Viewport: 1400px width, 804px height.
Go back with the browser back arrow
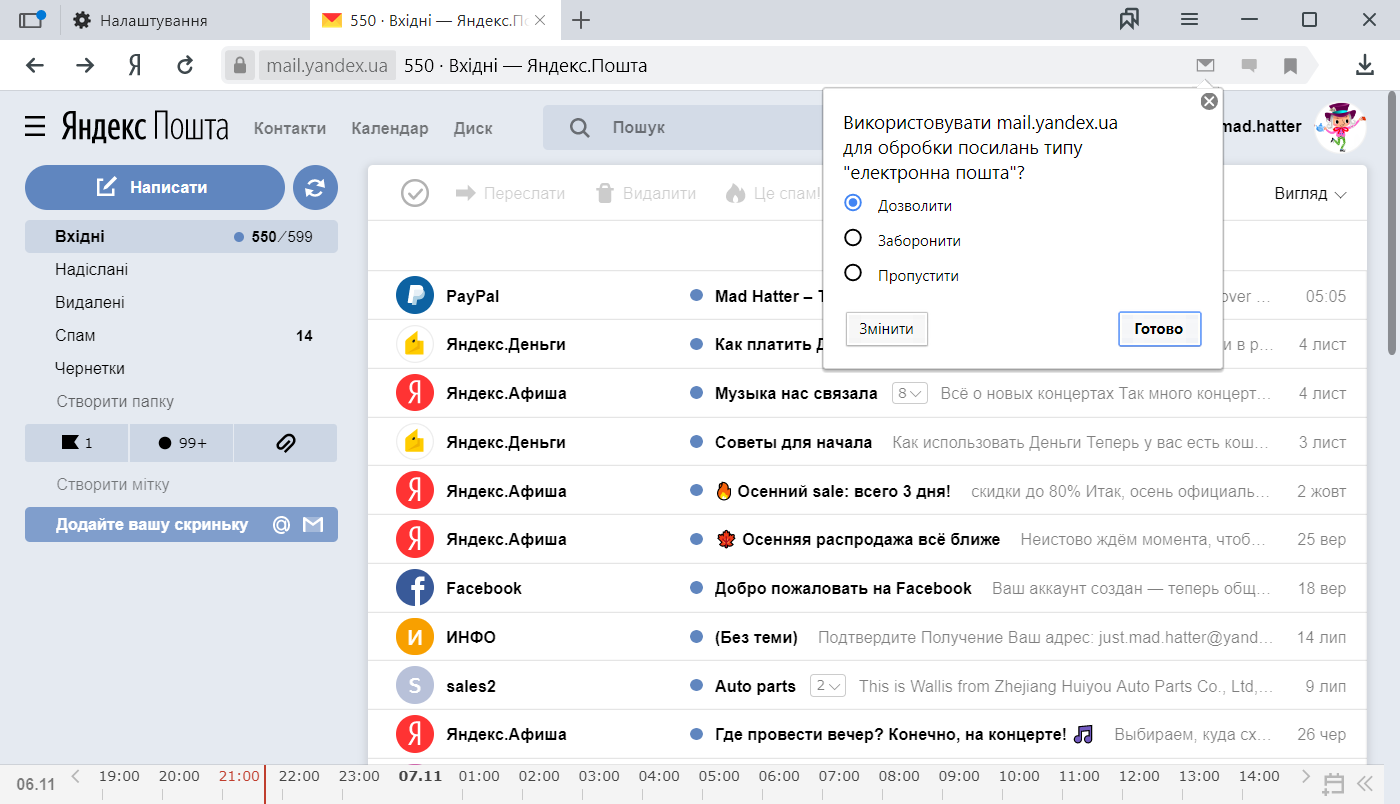35,66
